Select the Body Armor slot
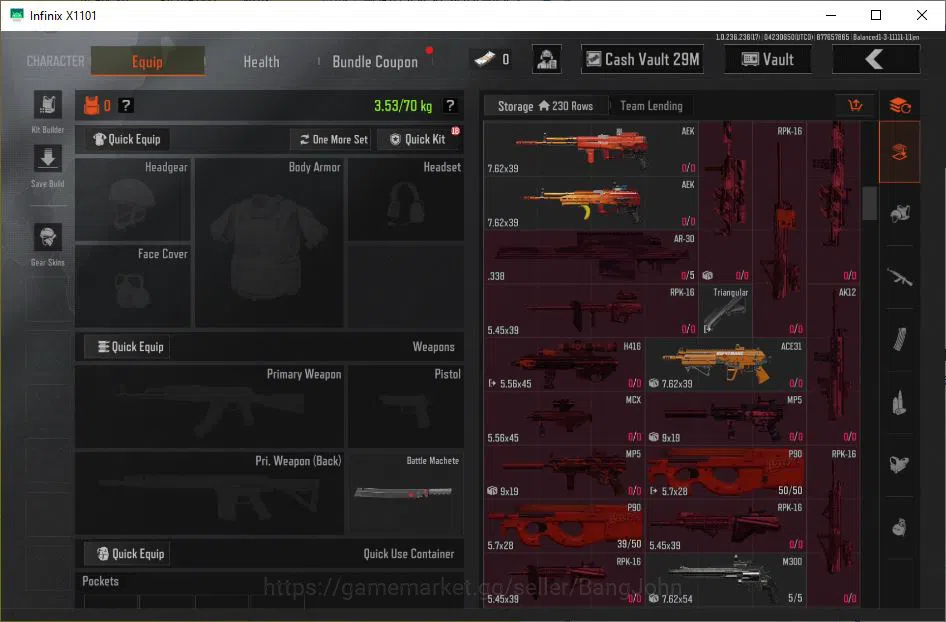 click(x=269, y=243)
